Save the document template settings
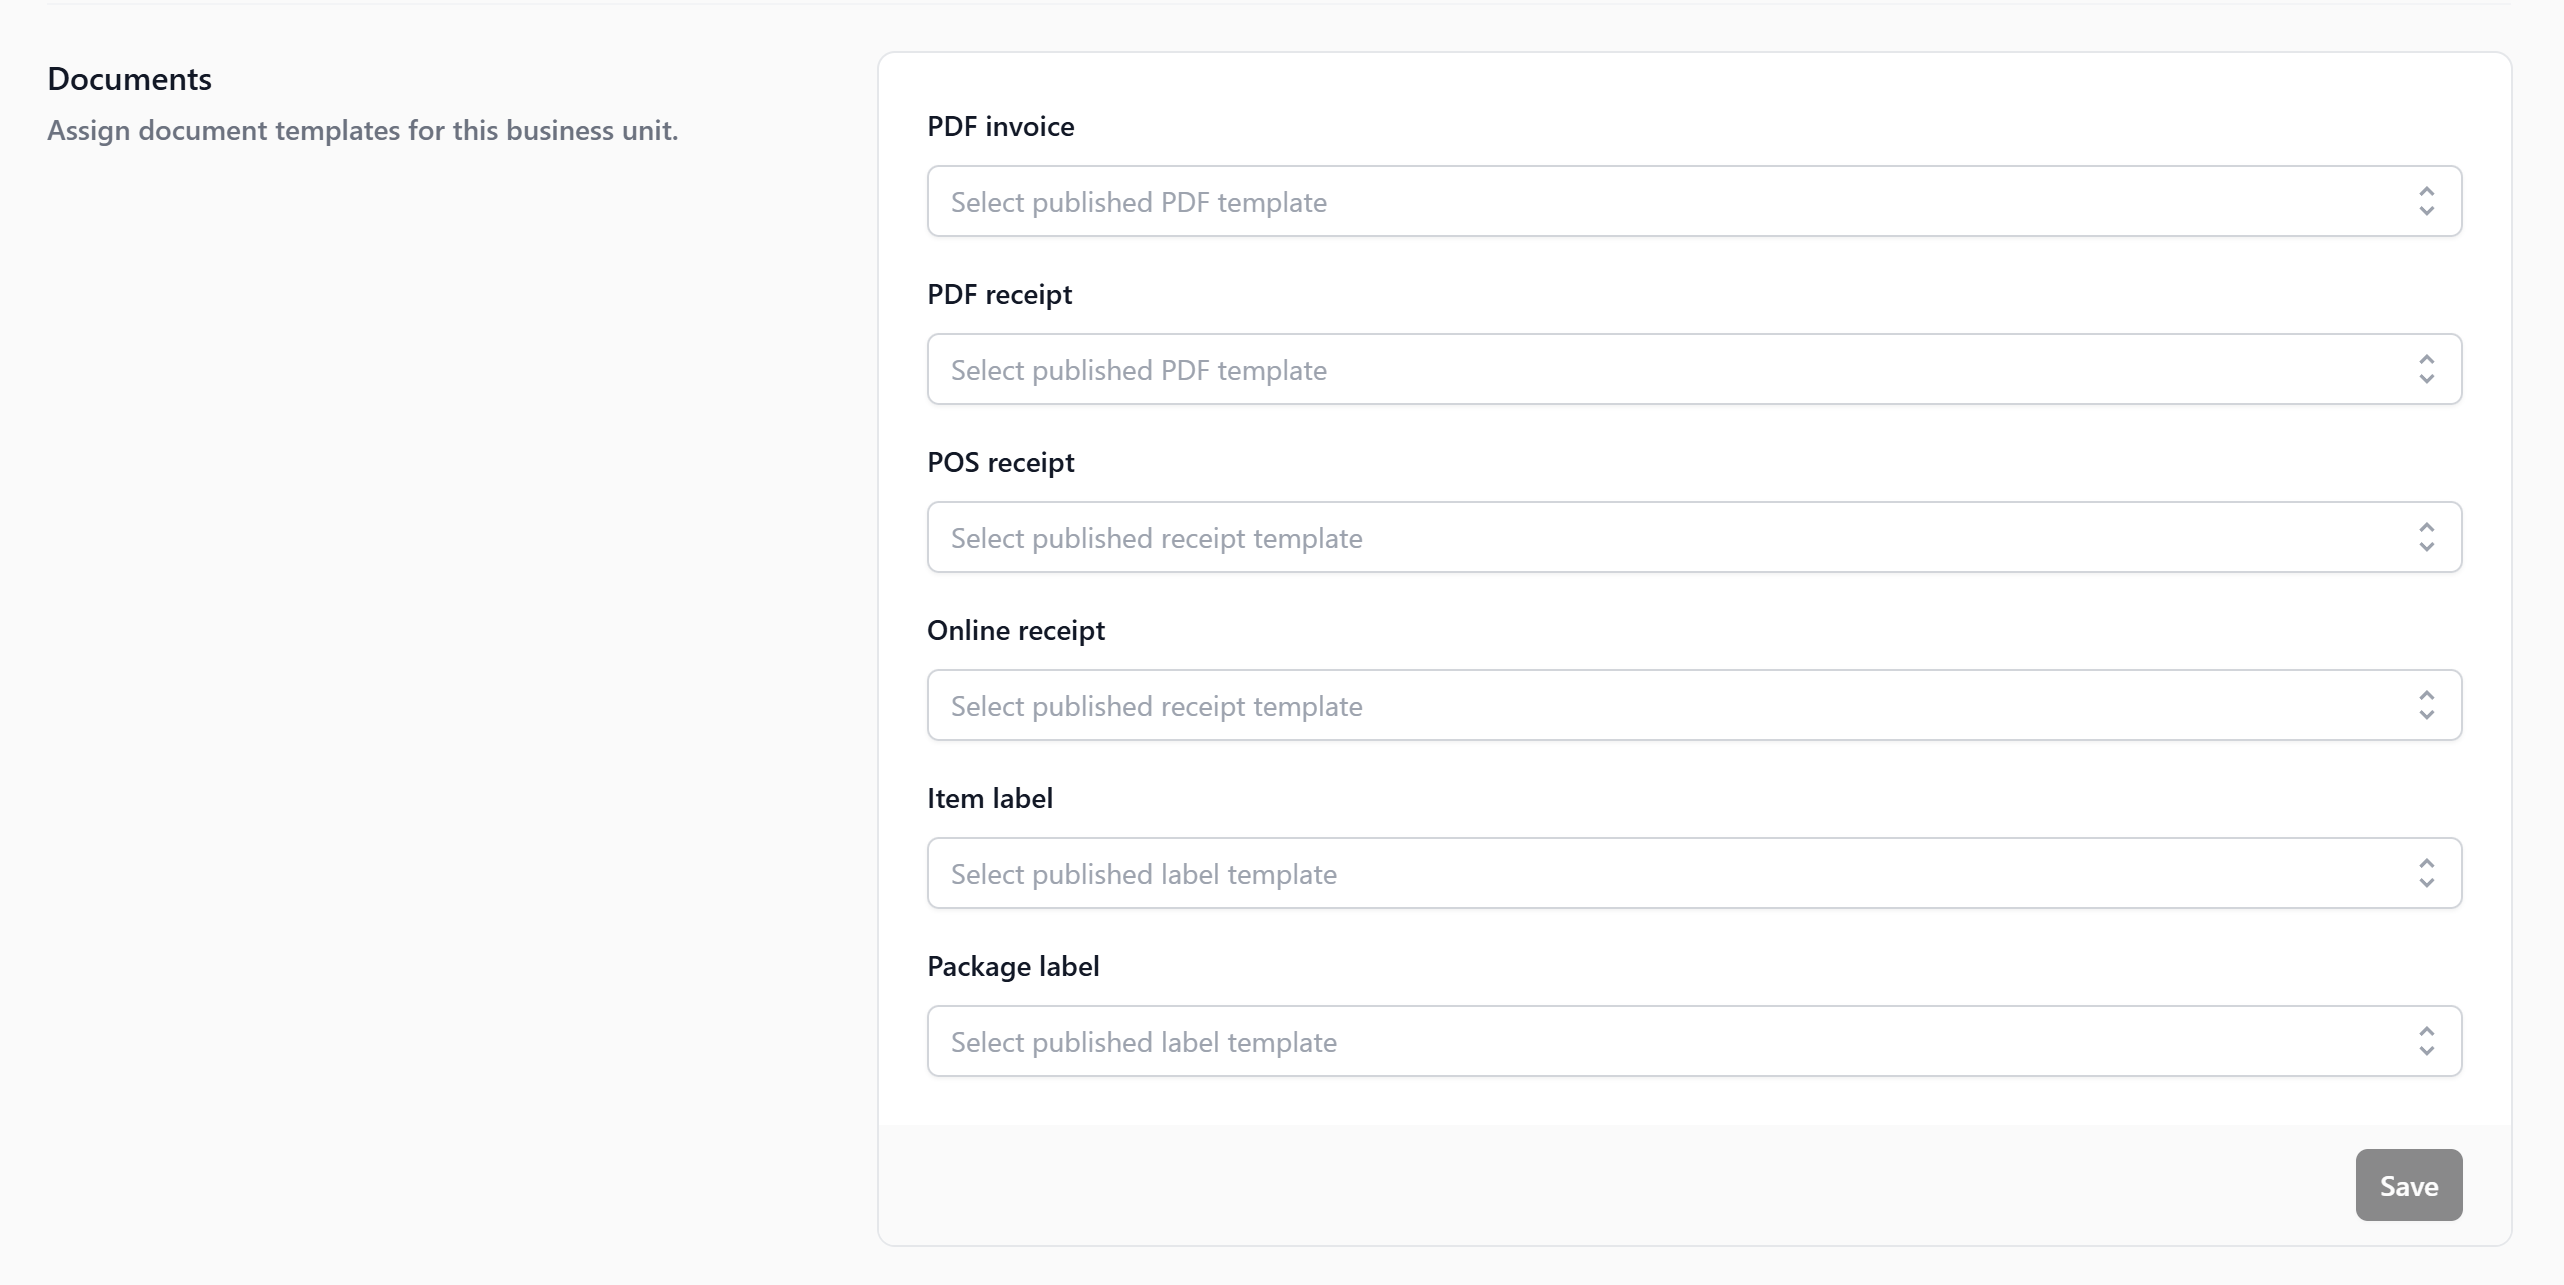2564x1285 pixels. (x=2408, y=1185)
